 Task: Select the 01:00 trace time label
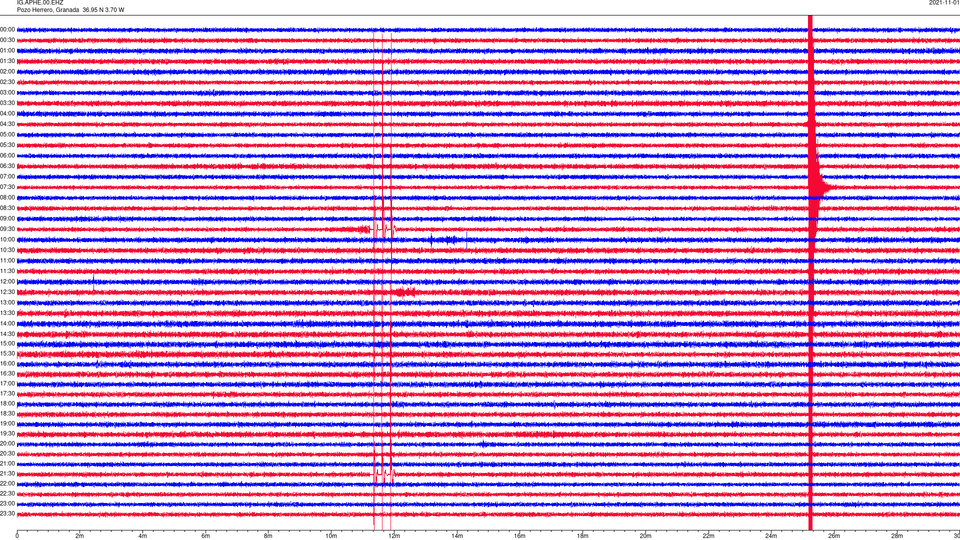click(8, 51)
